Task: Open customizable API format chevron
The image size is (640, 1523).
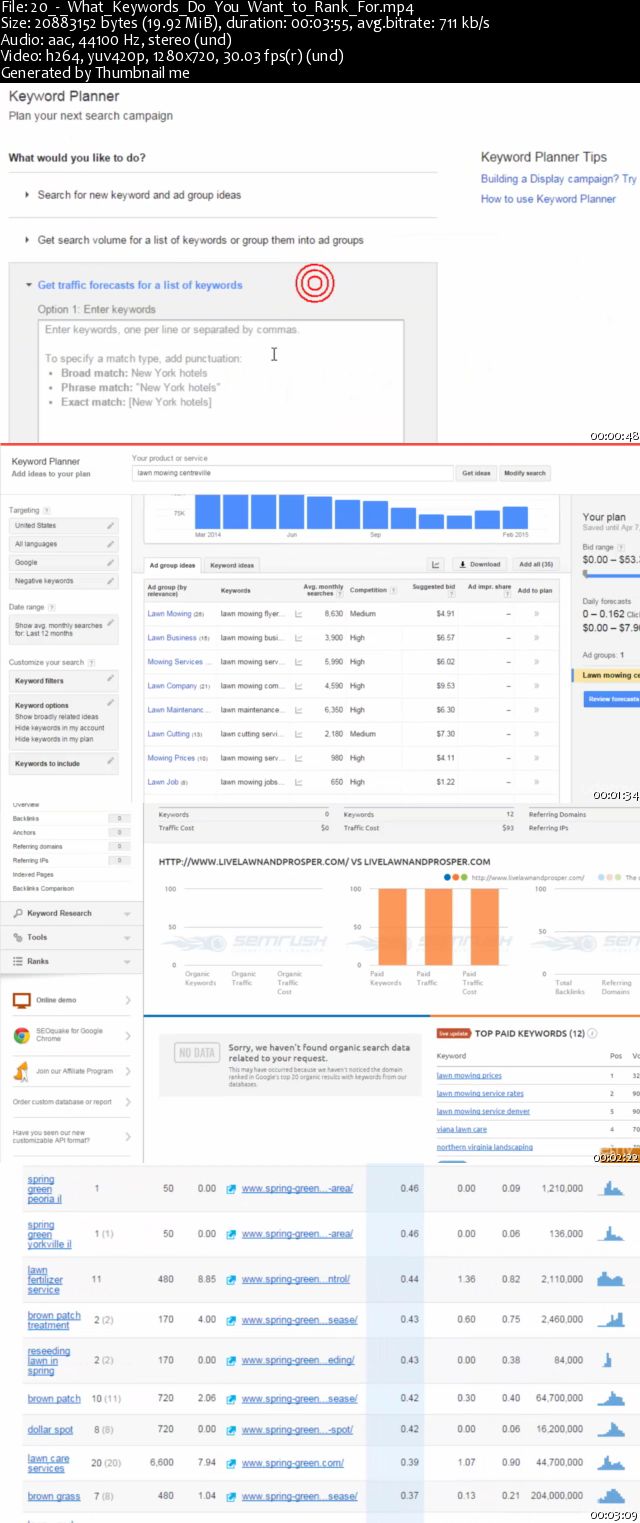Action: 128,1136
